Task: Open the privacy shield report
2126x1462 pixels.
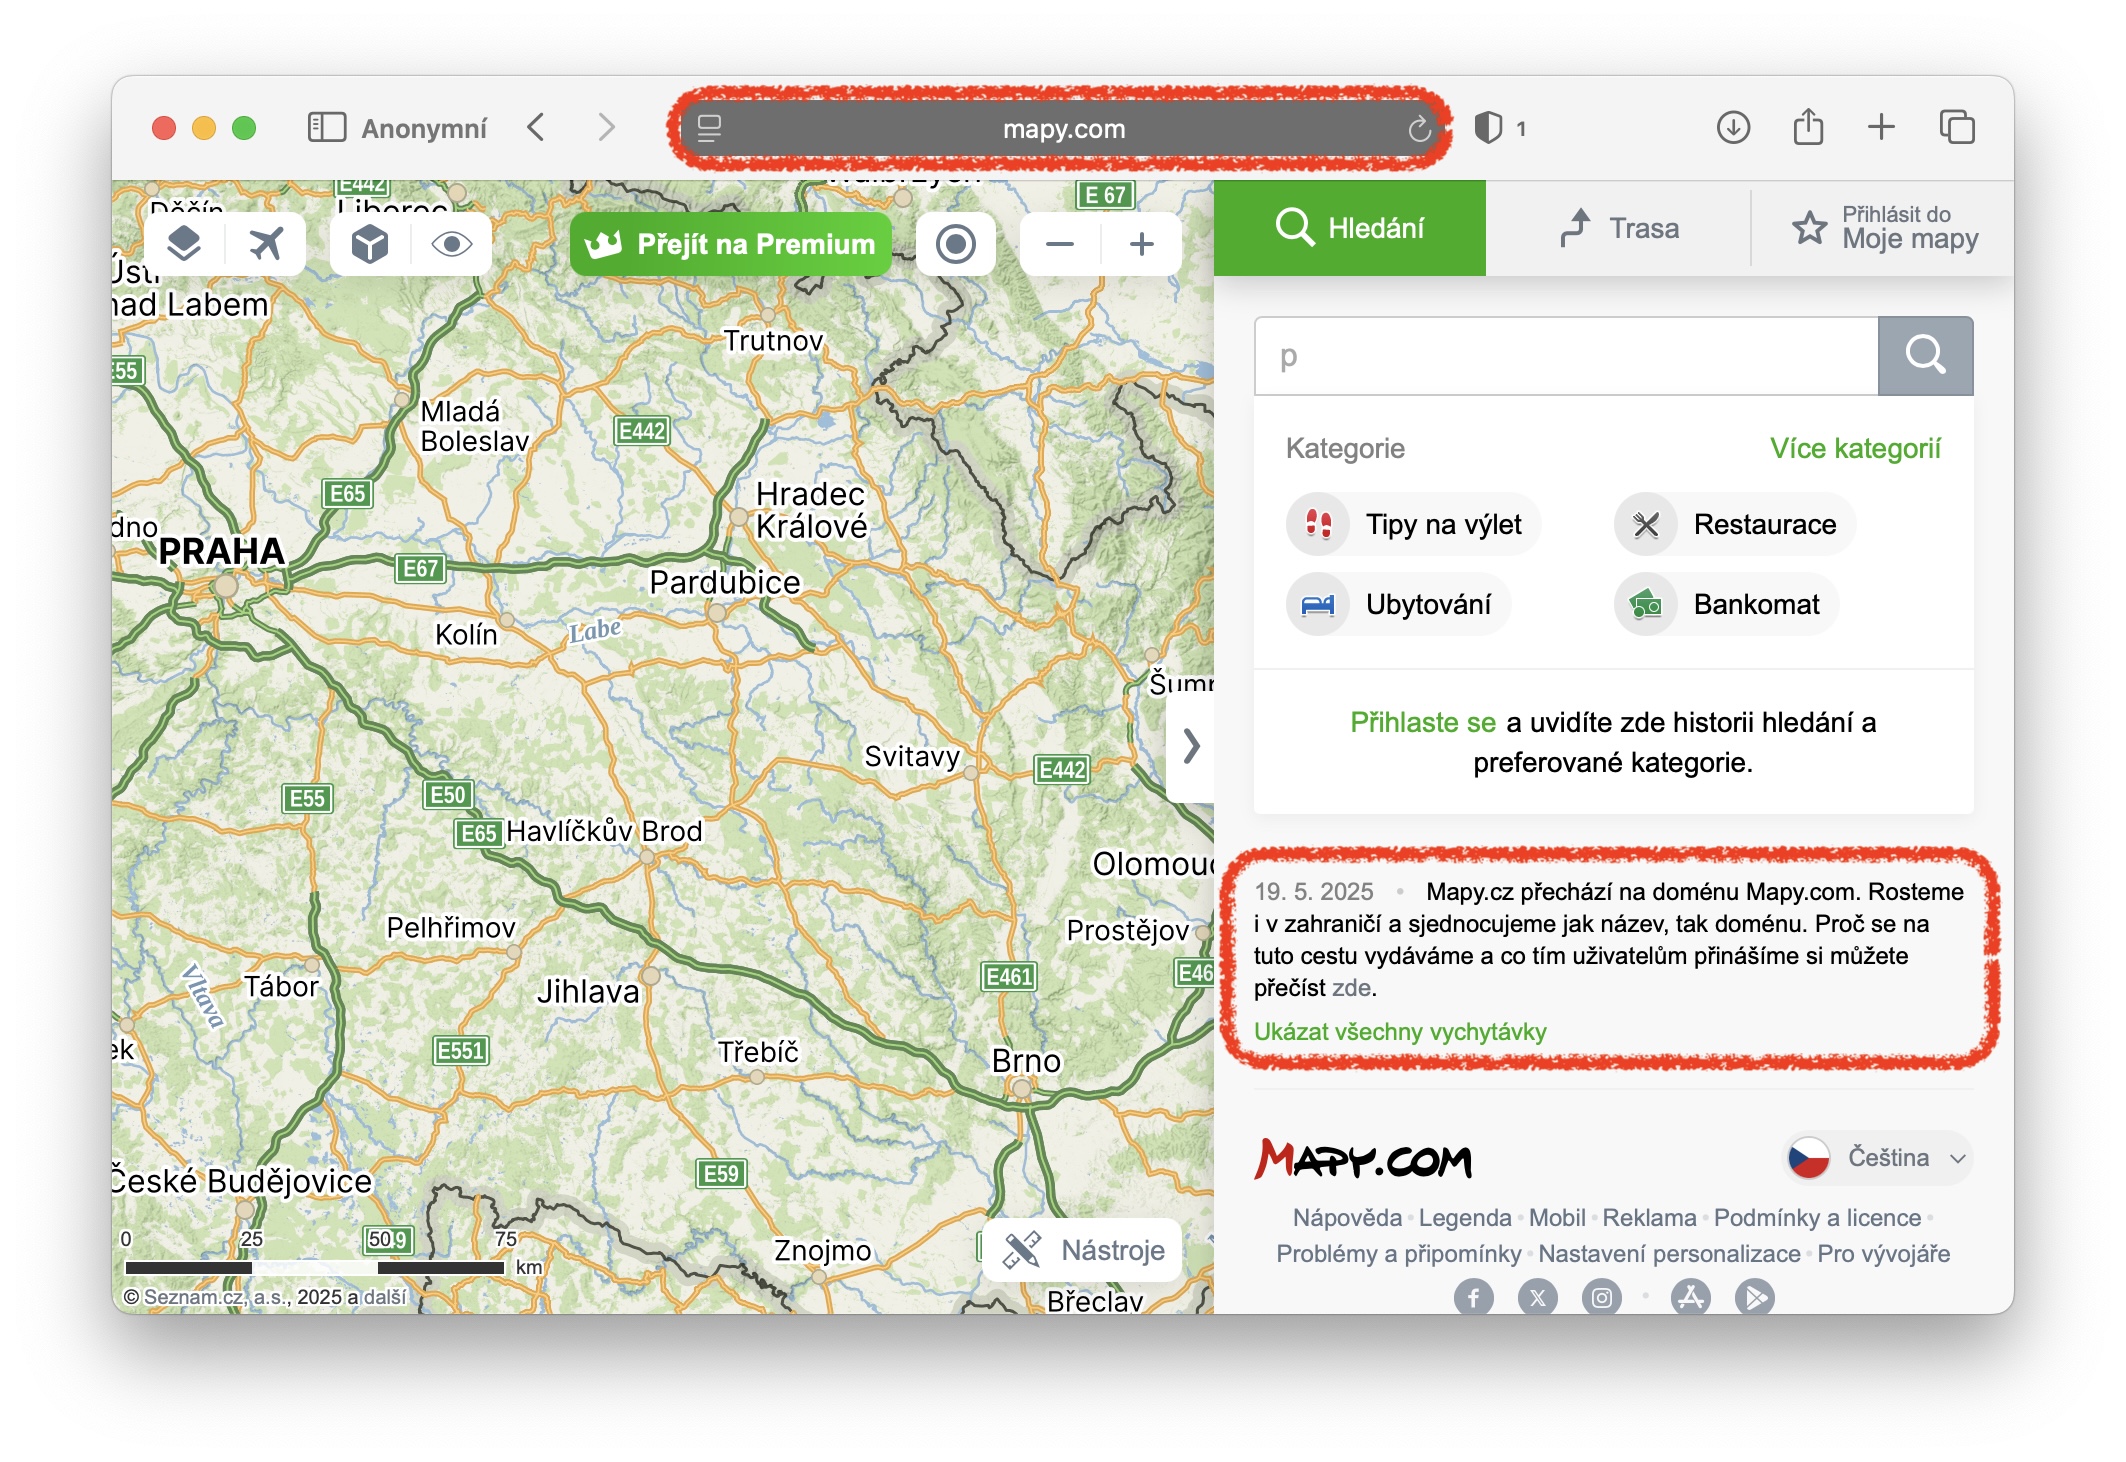Action: tap(1489, 128)
